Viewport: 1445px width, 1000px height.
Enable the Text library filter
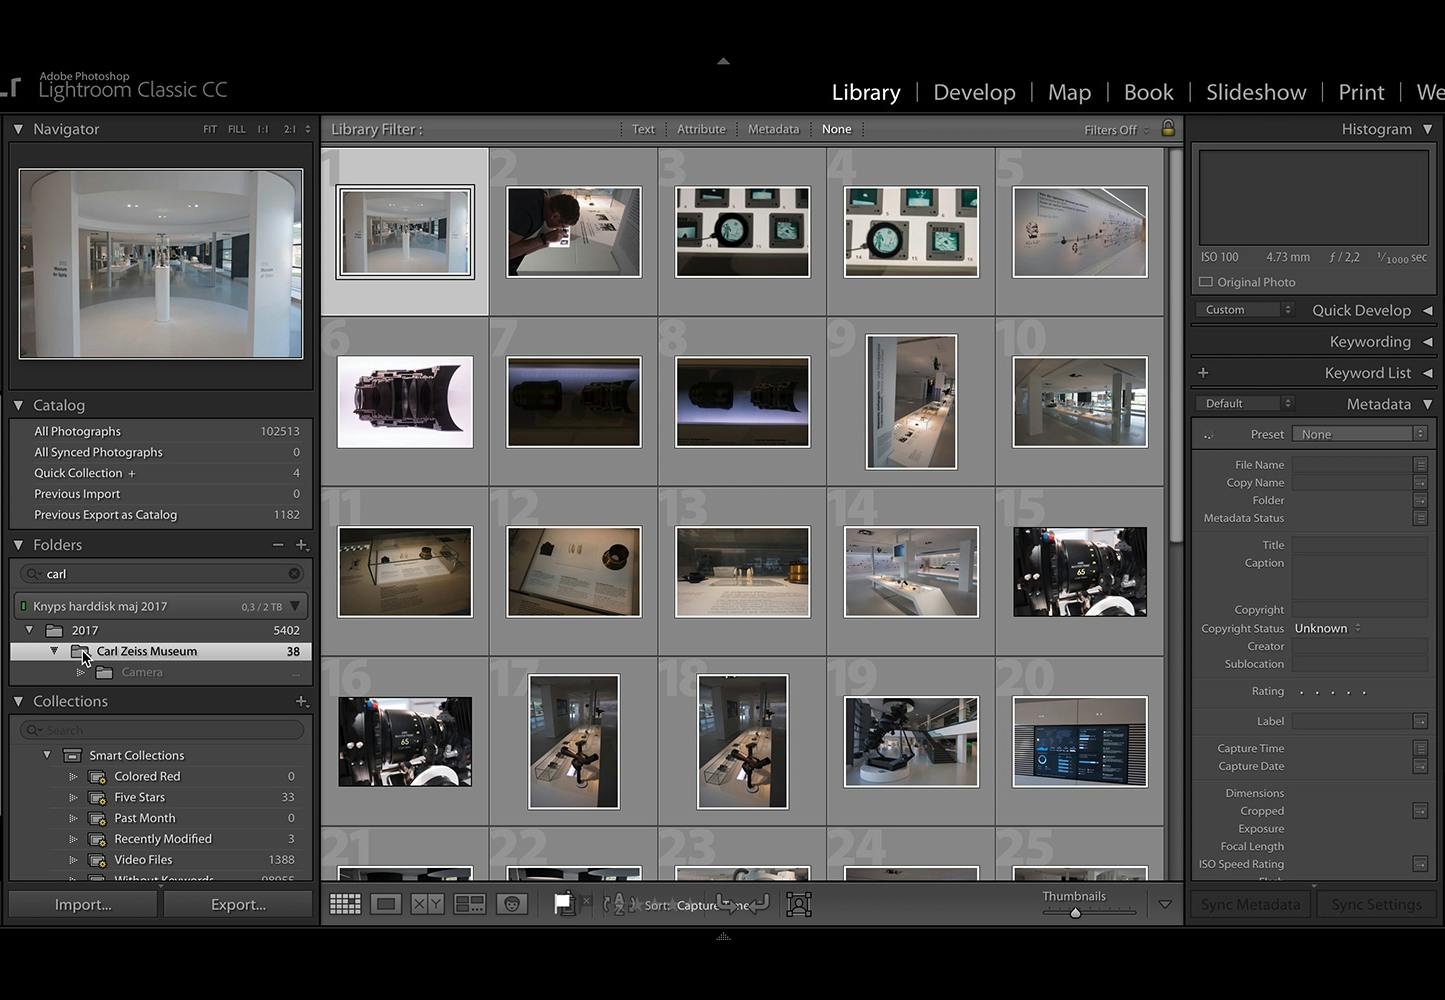pyautogui.click(x=643, y=129)
